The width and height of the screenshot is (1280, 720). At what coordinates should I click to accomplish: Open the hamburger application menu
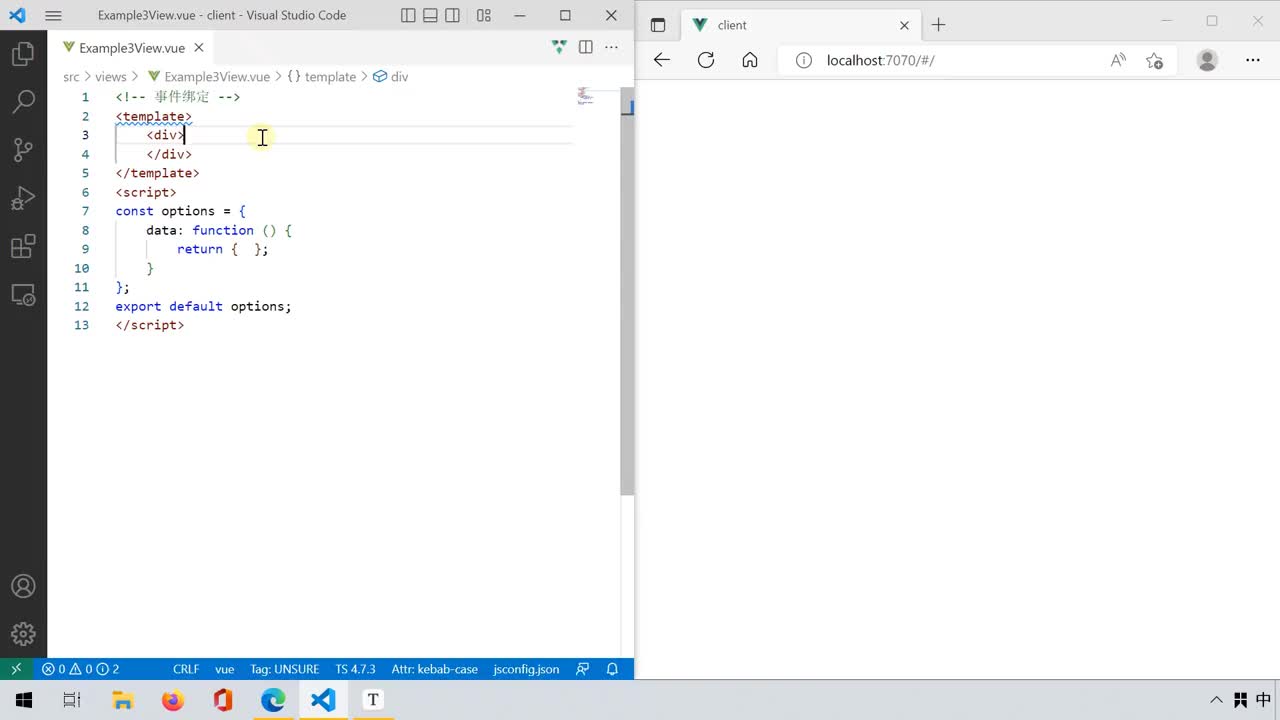tap(54, 16)
